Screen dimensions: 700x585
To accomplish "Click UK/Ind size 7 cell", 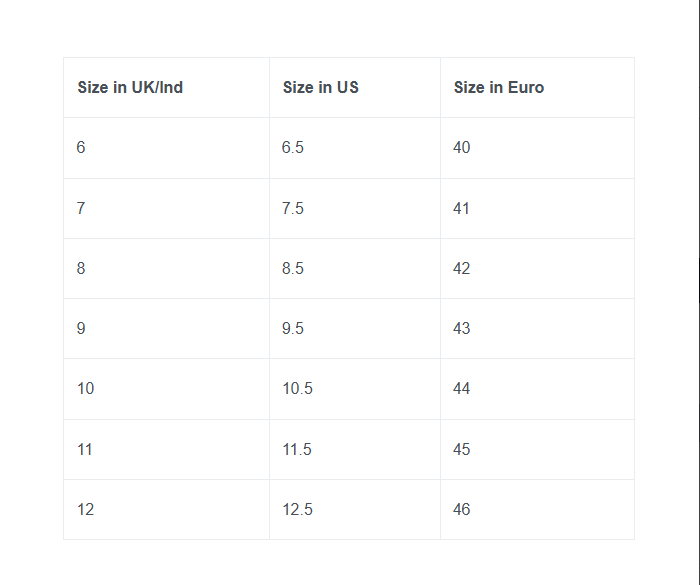I will pos(81,209).
